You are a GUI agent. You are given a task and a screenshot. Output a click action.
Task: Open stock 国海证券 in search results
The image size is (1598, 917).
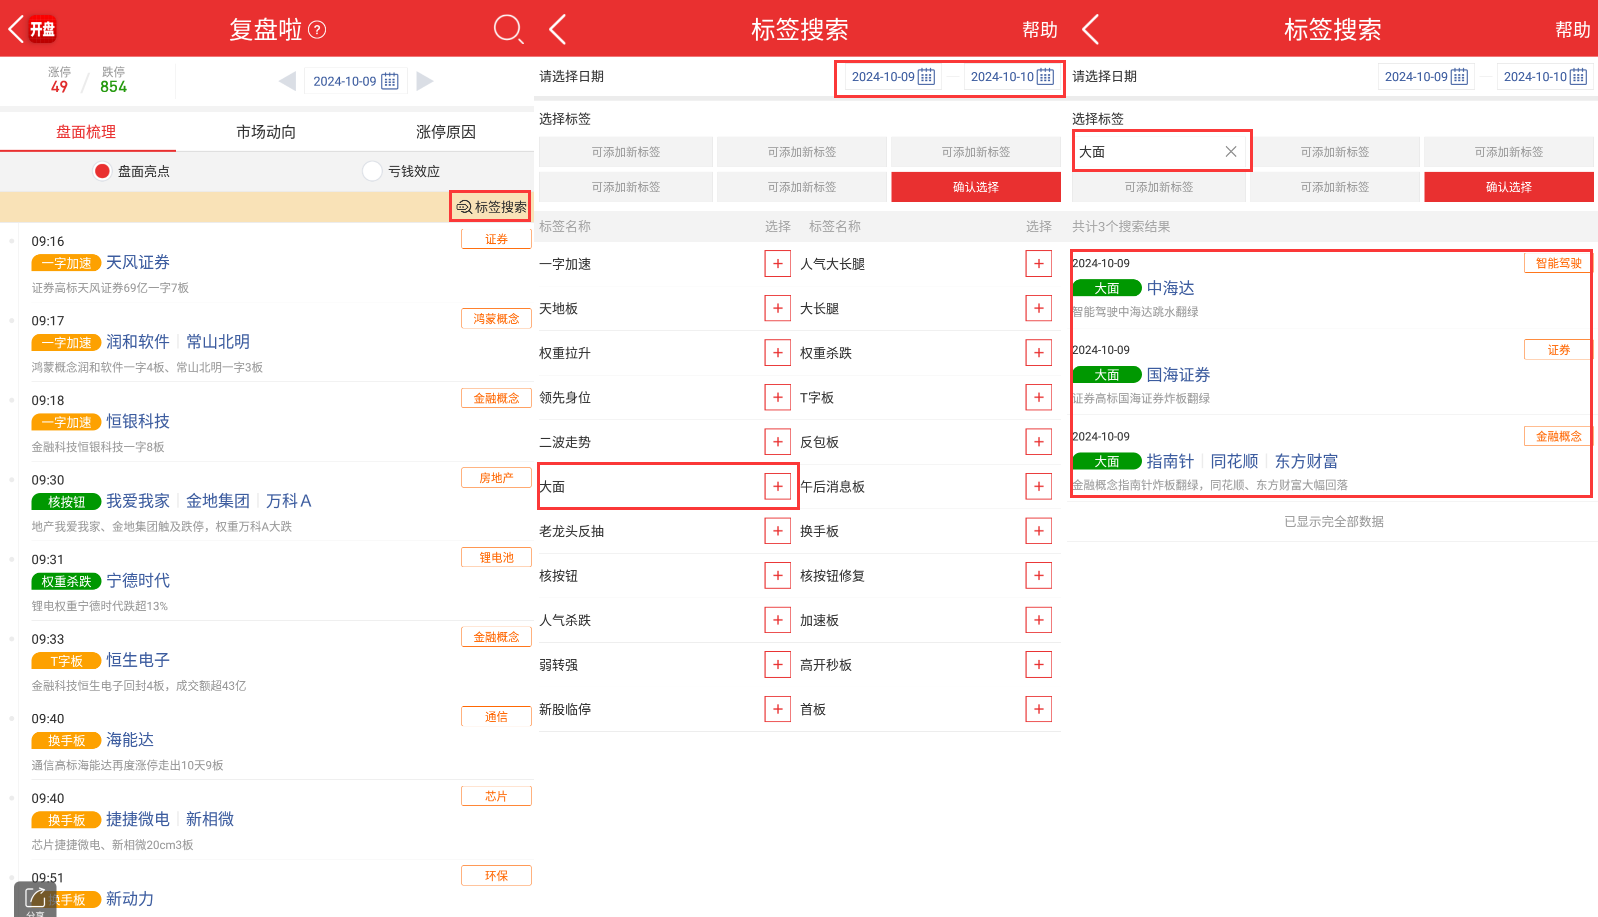[1178, 375]
